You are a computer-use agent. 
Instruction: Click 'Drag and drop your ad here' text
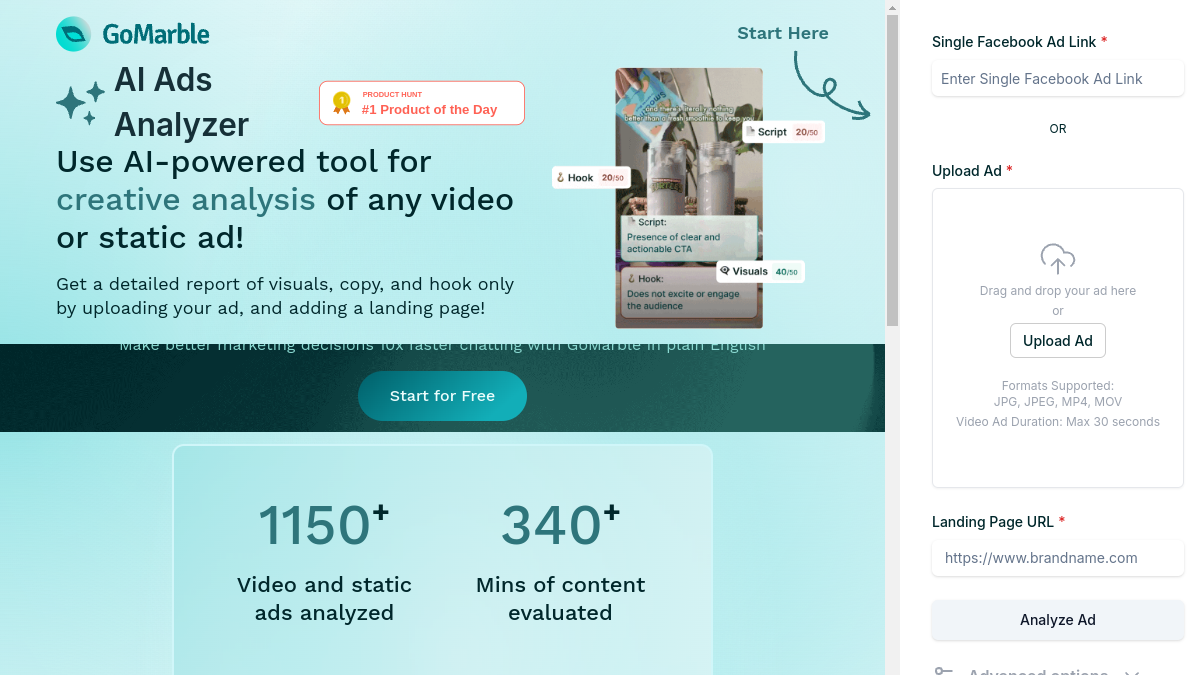(1058, 291)
